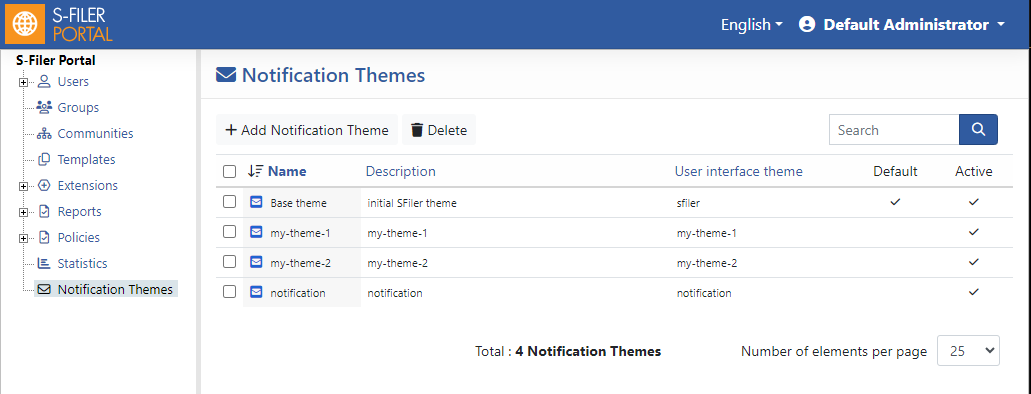Open the my-theme-1 name cell
This screenshot has width=1031, height=394.
tap(300, 233)
